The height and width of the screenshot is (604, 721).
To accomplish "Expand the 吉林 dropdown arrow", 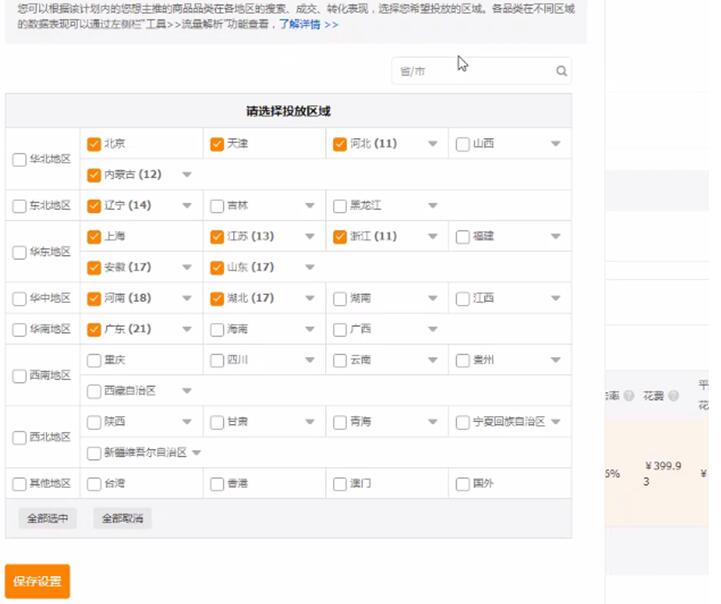I will [x=310, y=205].
